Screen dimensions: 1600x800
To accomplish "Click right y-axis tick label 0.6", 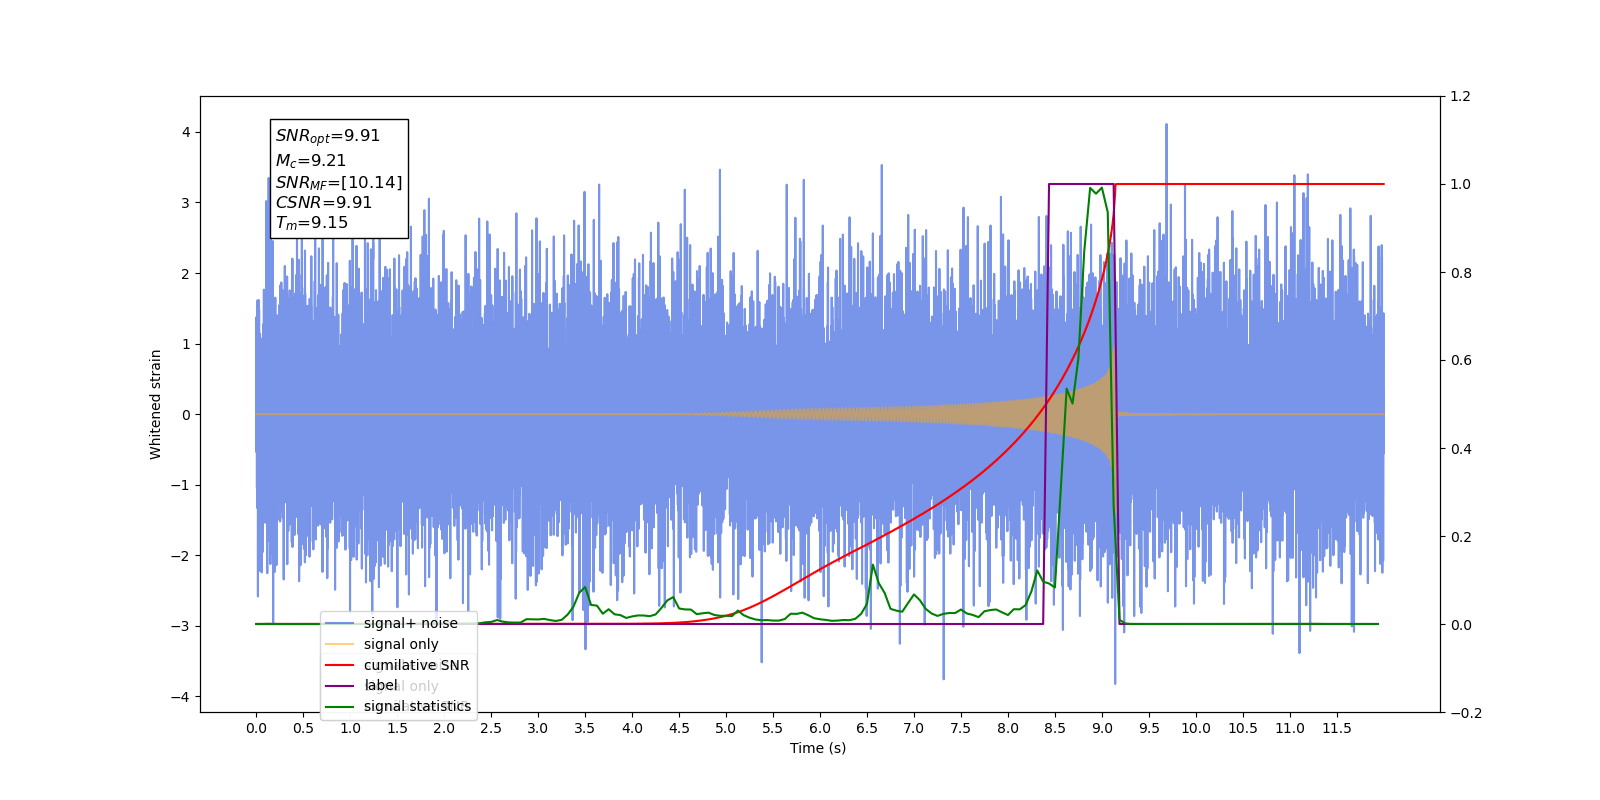I will (x=1460, y=361).
